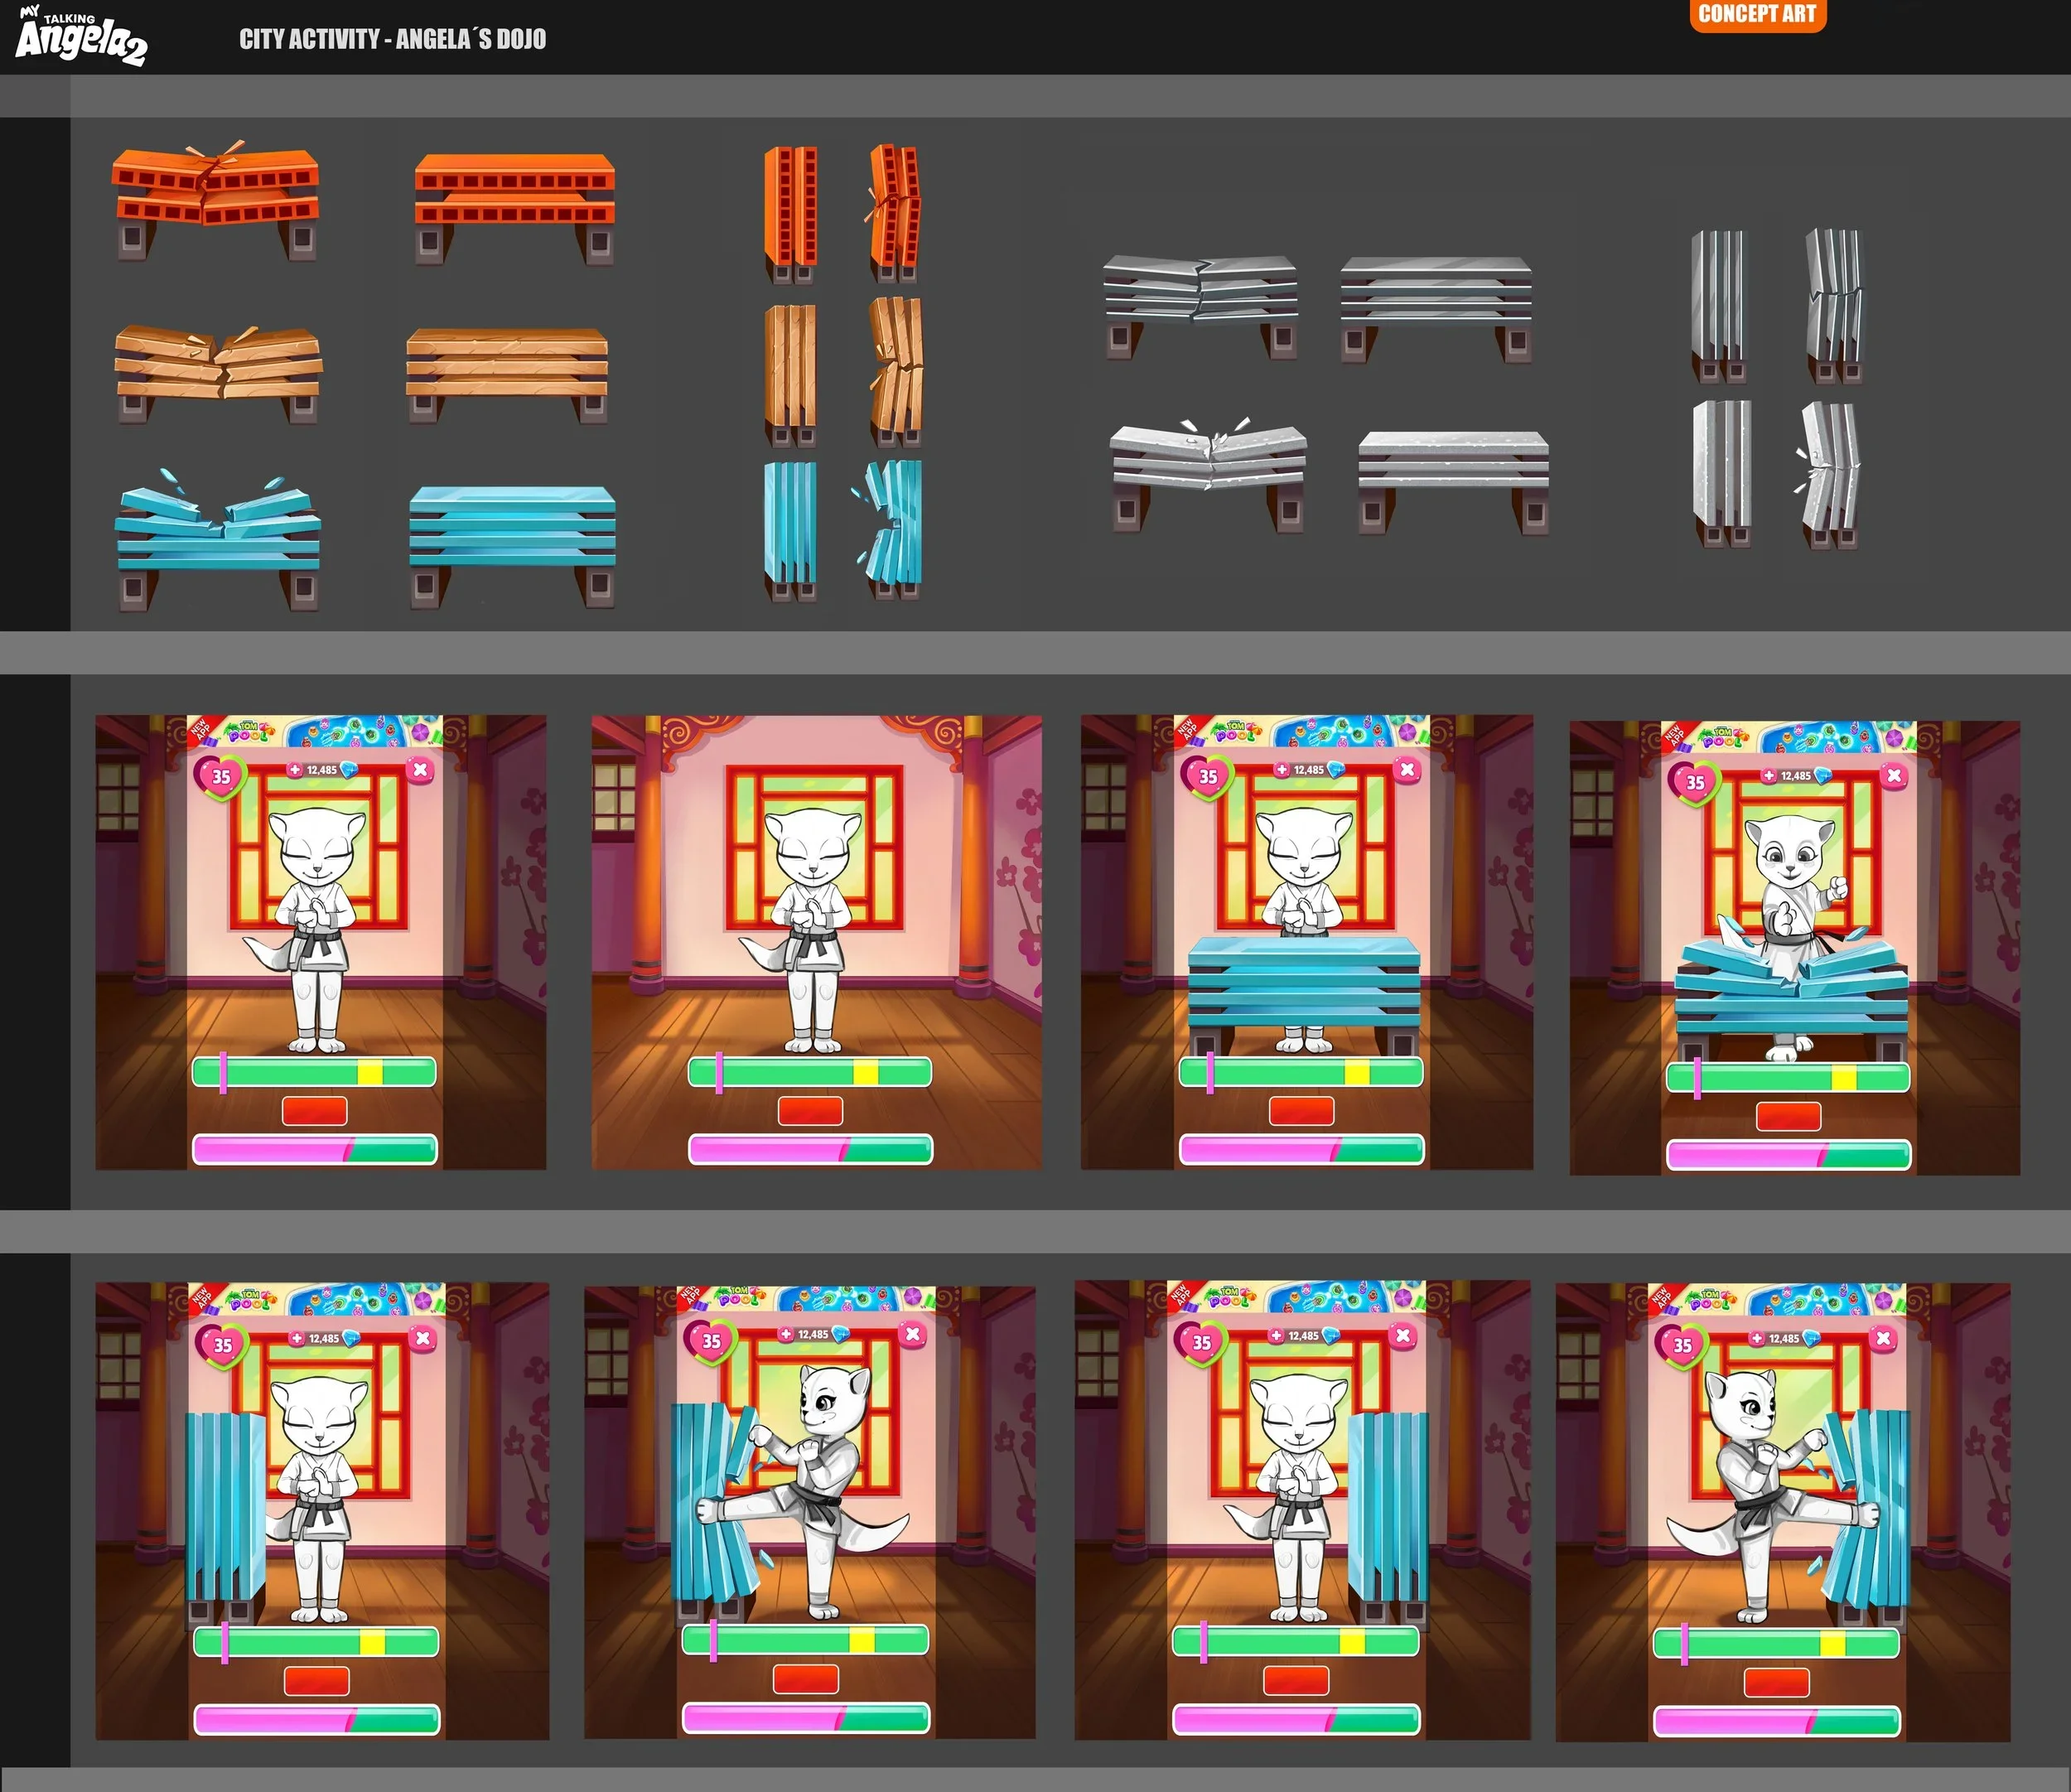Click the City Activity - Angela's Dojo title

[x=392, y=39]
